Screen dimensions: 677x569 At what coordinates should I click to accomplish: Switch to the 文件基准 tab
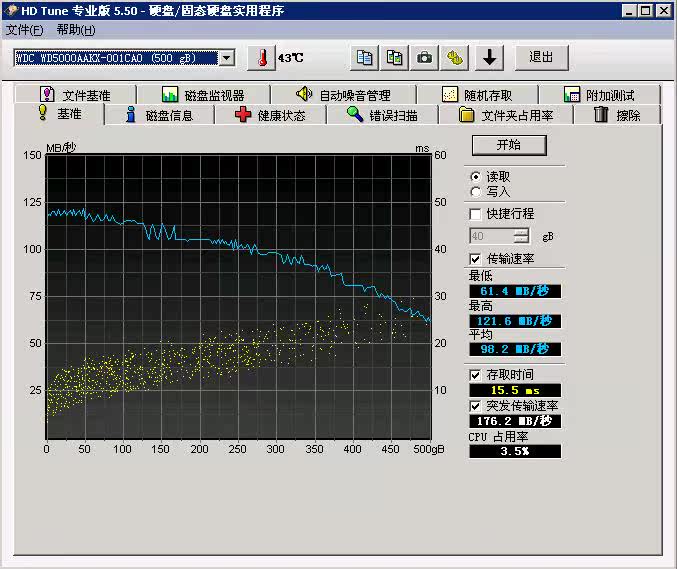(x=75, y=95)
